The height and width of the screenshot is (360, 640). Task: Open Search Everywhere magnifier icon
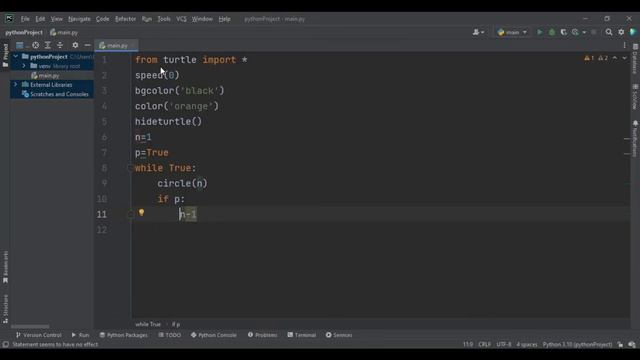pyautogui.click(x=609, y=32)
